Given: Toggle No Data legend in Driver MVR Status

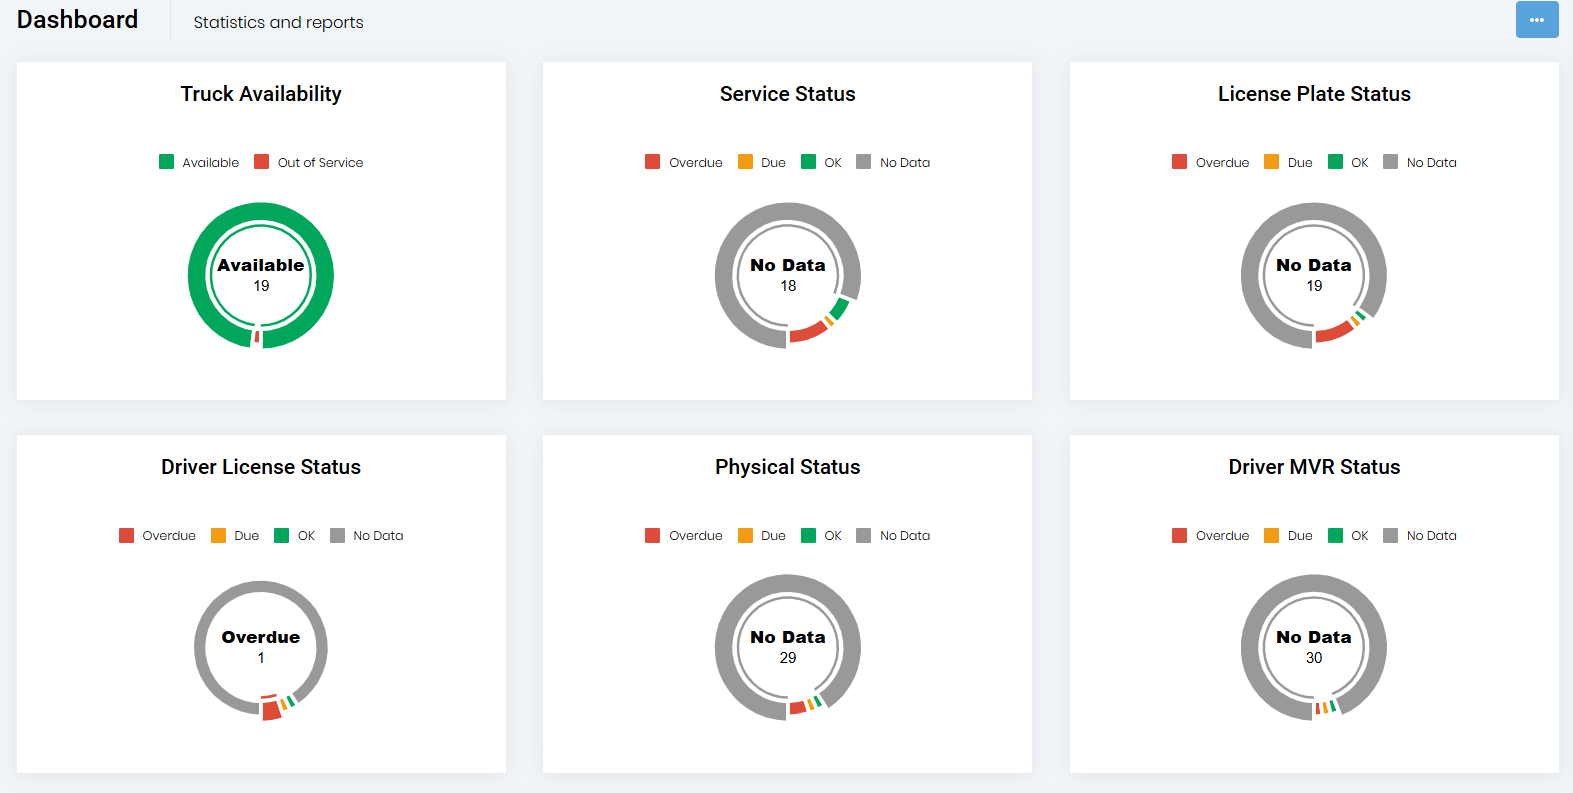Looking at the screenshot, I should pos(1420,535).
